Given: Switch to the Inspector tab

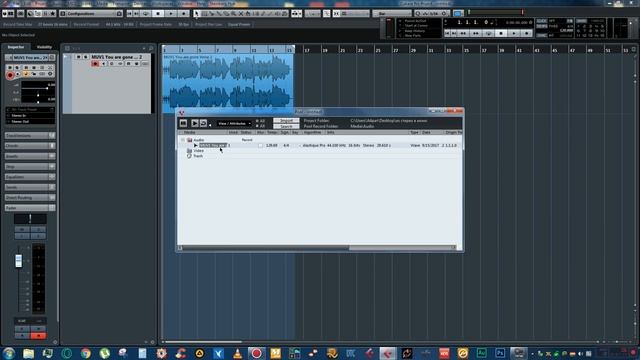Looking at the screenshot, I should point(16,47).
